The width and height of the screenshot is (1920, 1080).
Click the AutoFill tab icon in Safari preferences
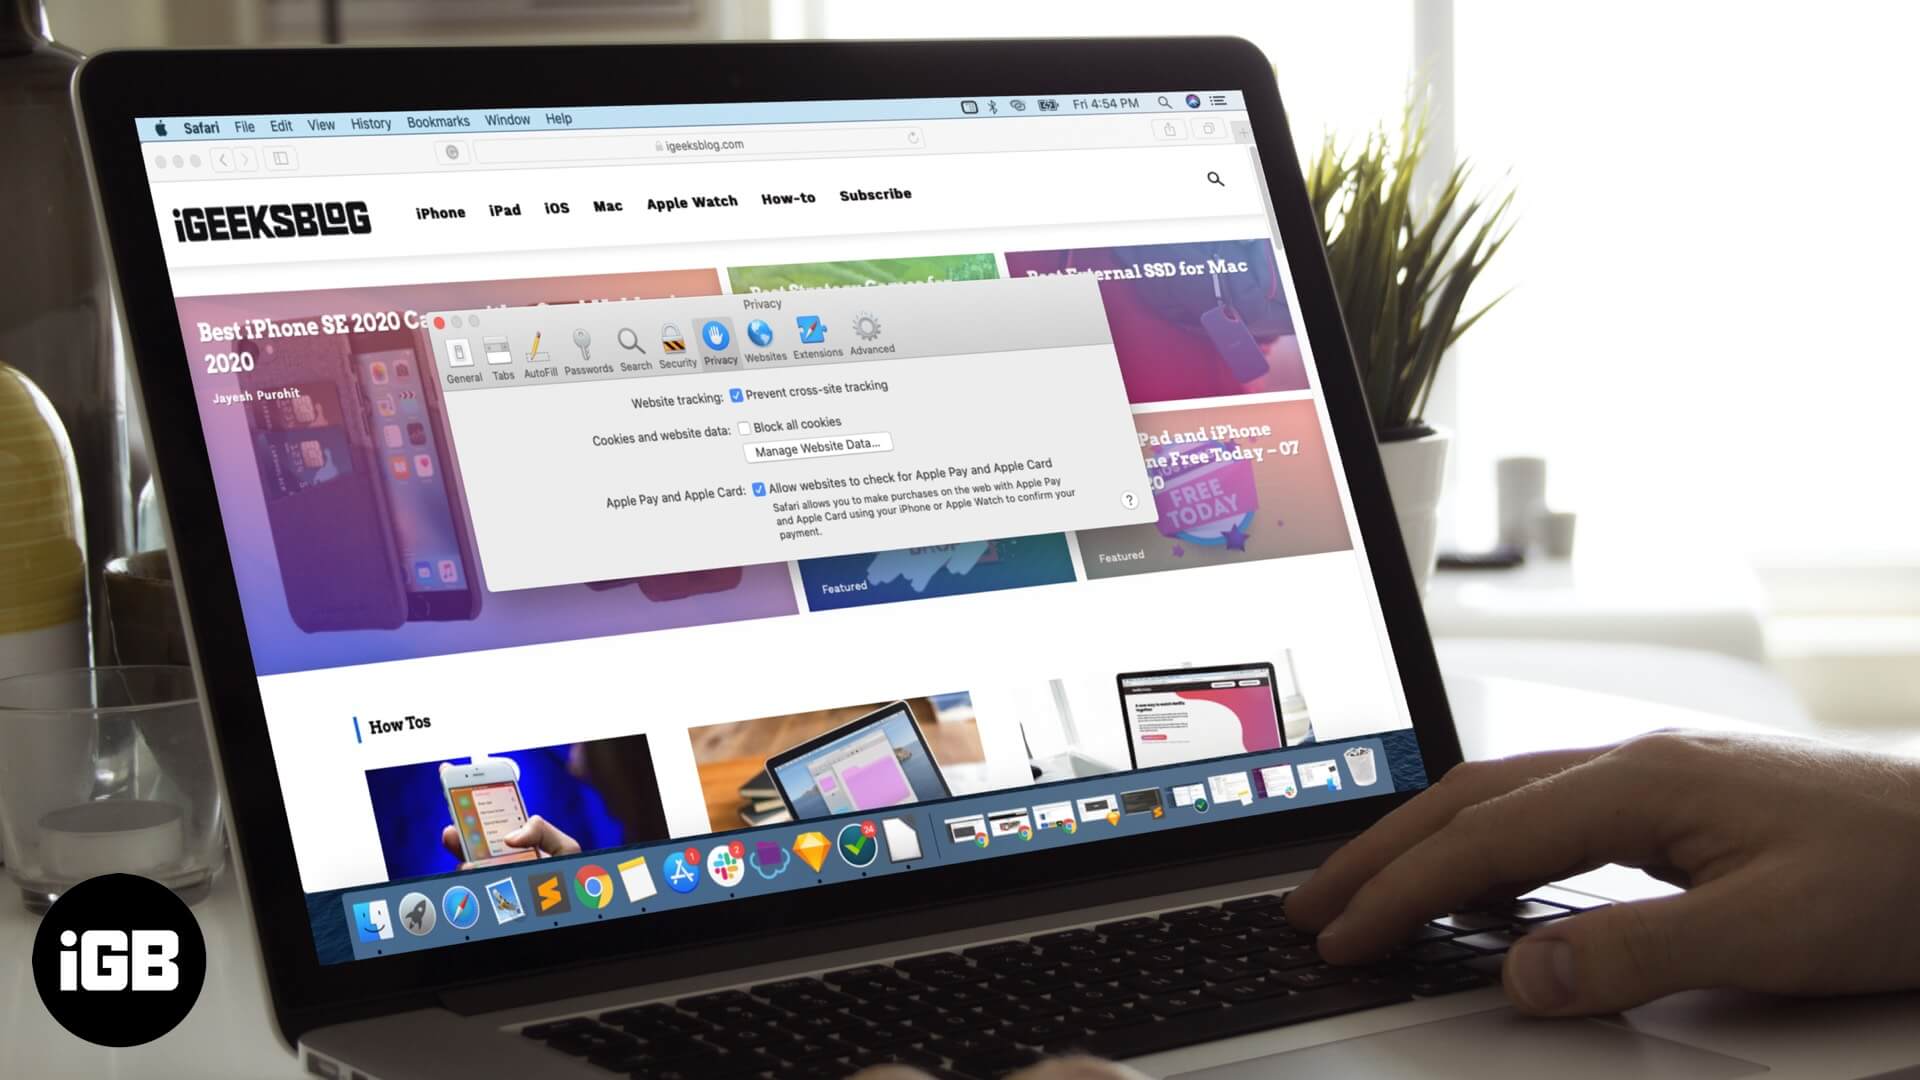(x=537, y=344)
